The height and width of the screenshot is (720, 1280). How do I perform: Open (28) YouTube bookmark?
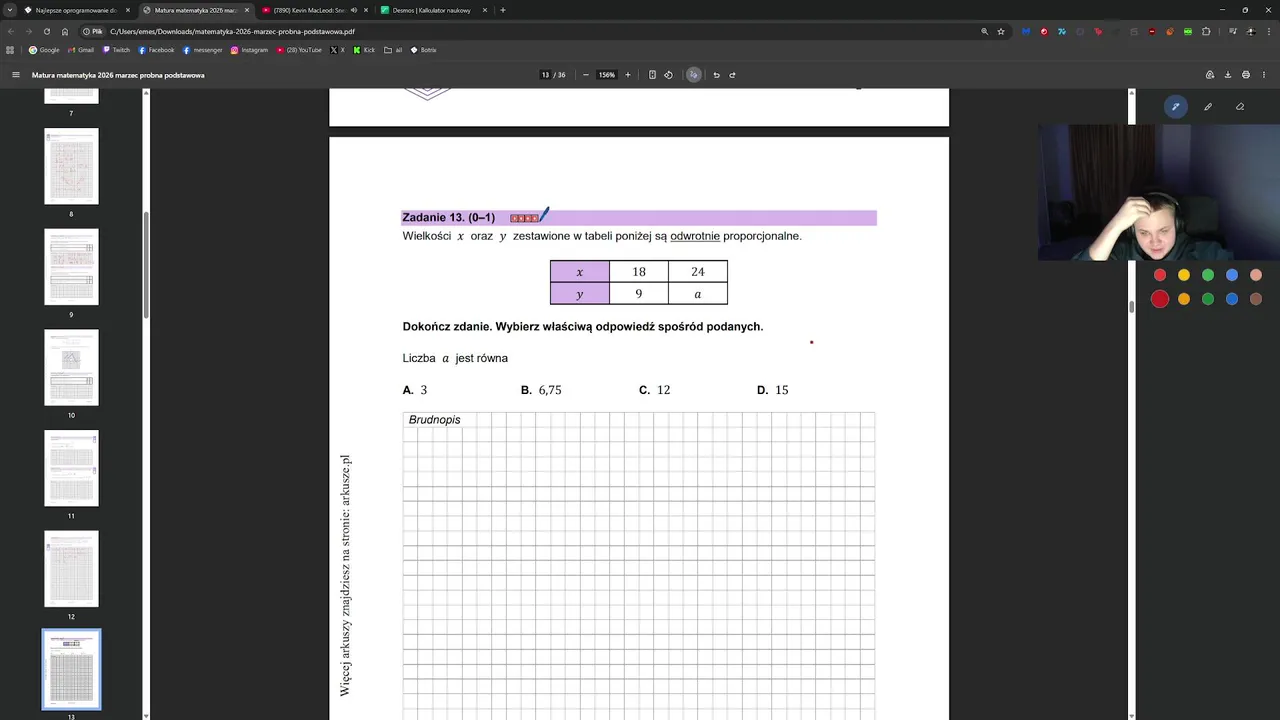coord(299,50)
